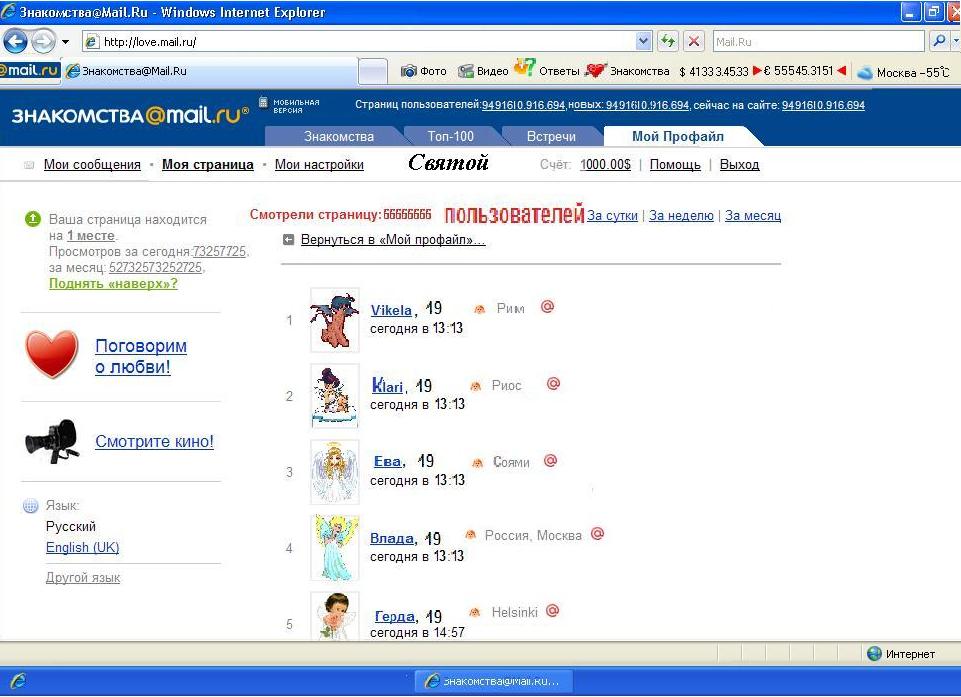The image size is (961, 697).
Task: Open Vikela's avatar thumbnail
Action: pos(335,320)
